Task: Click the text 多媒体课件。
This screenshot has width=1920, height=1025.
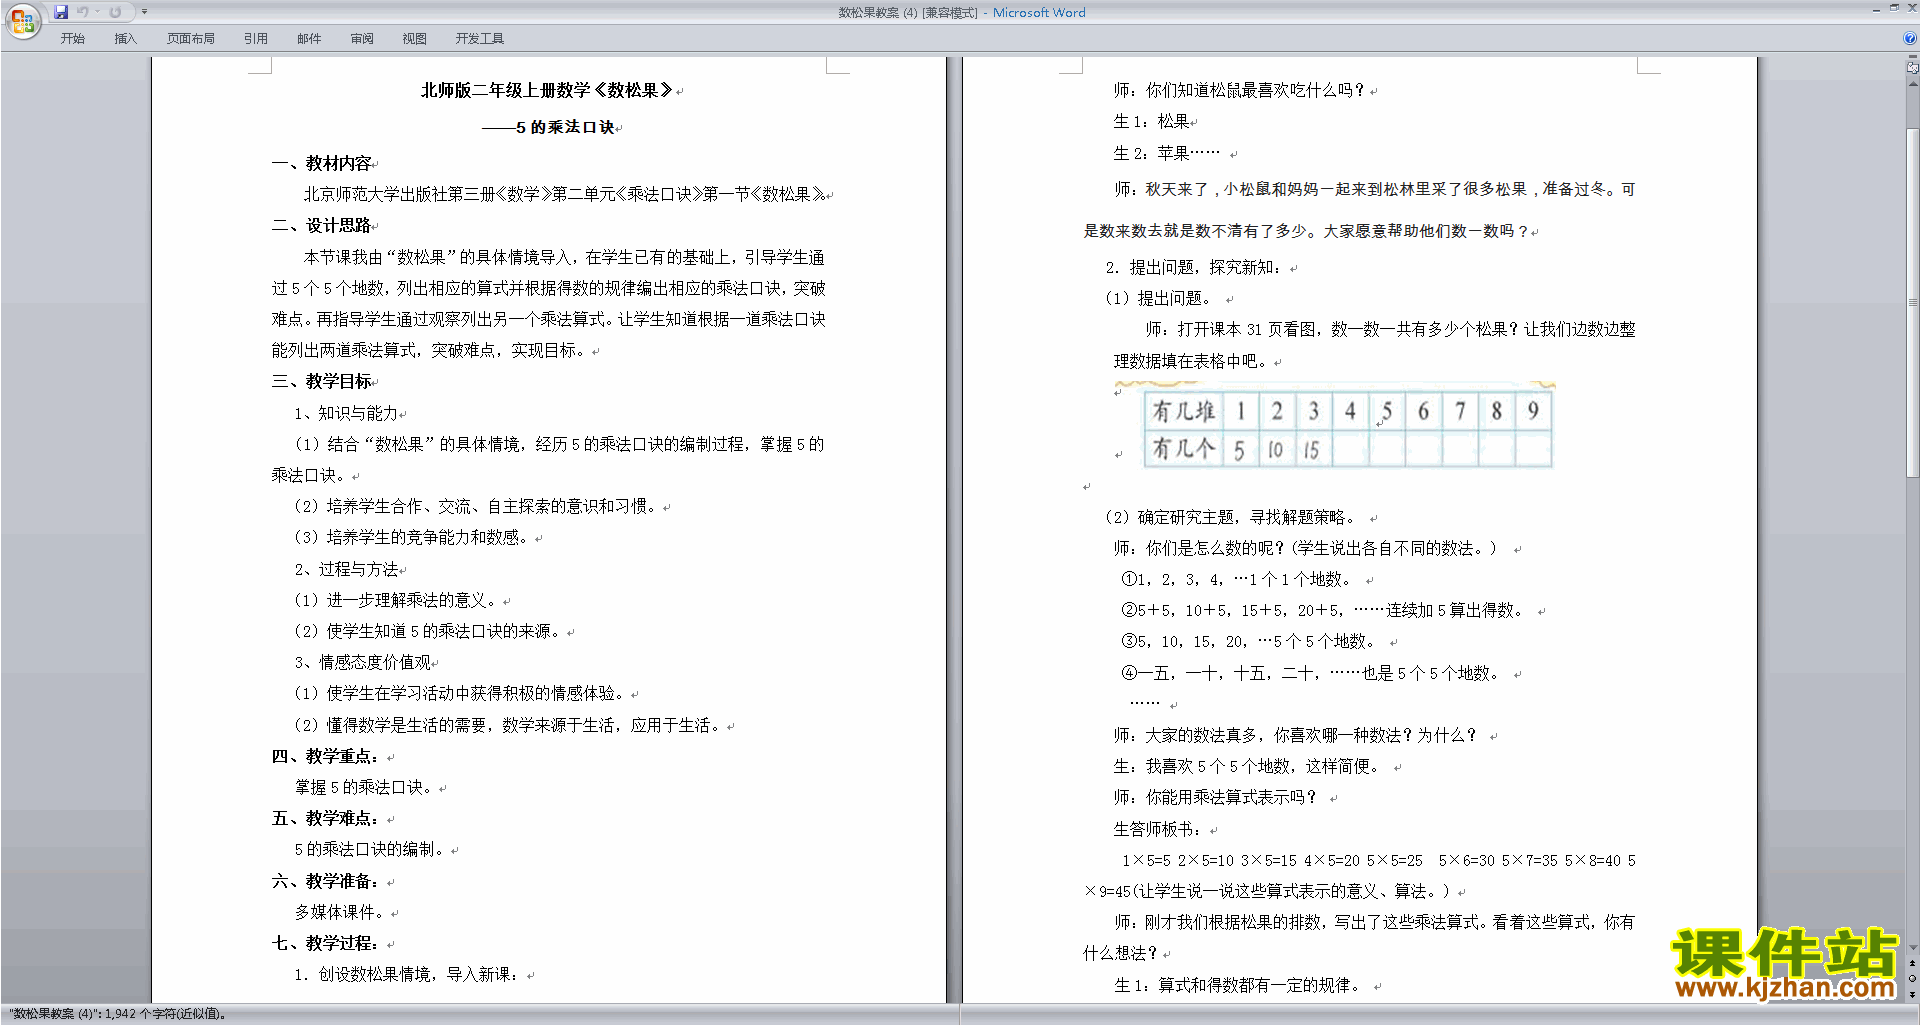Action: pos(340,912)
